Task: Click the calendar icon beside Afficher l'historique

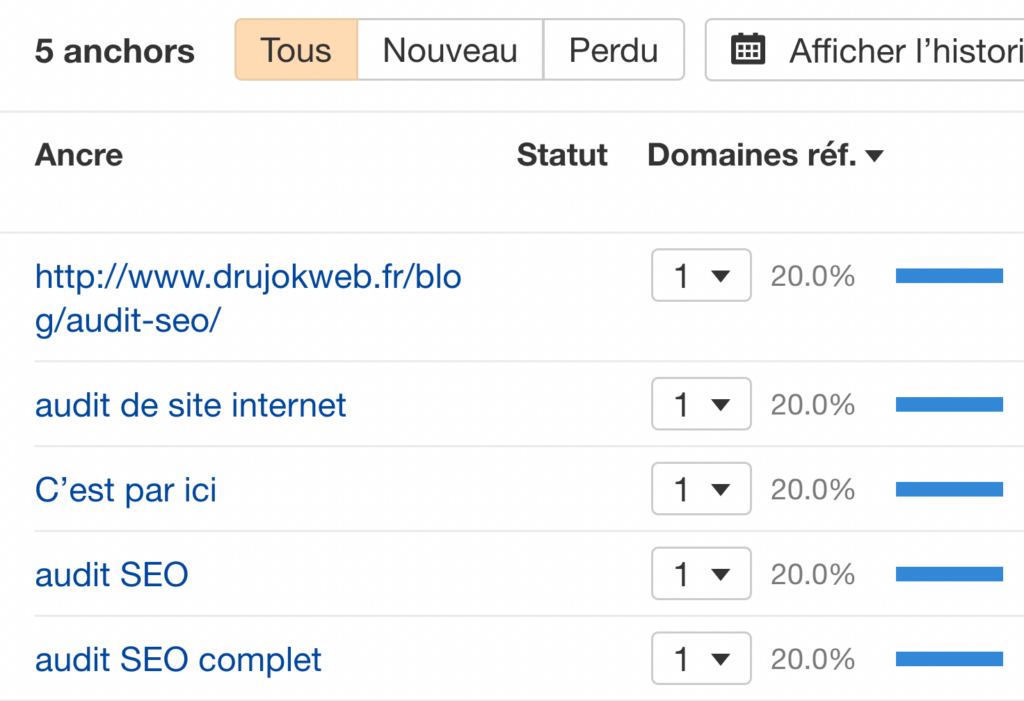Action: pyautogui.click(x=748, y=50)
